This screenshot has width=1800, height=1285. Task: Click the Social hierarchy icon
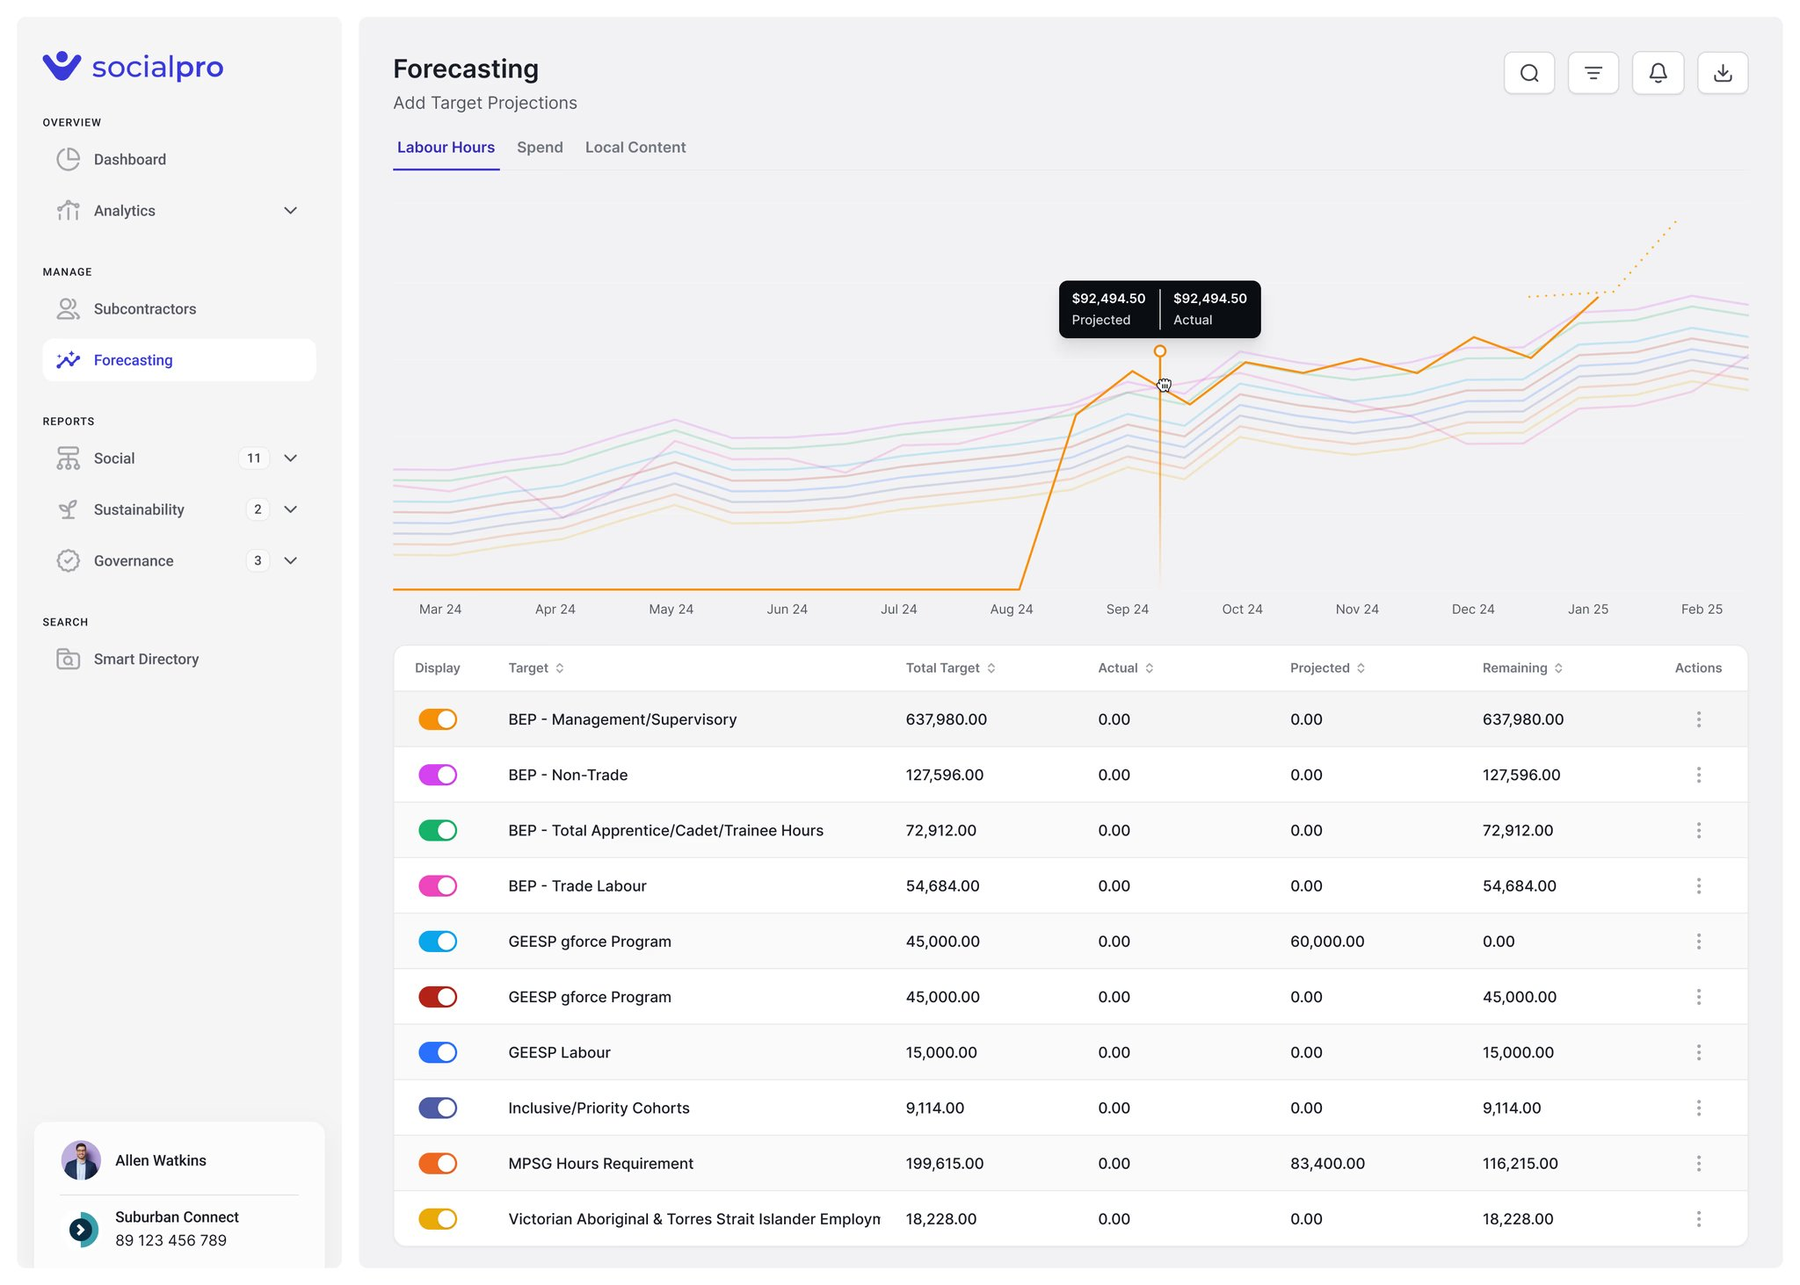point(68,458)
